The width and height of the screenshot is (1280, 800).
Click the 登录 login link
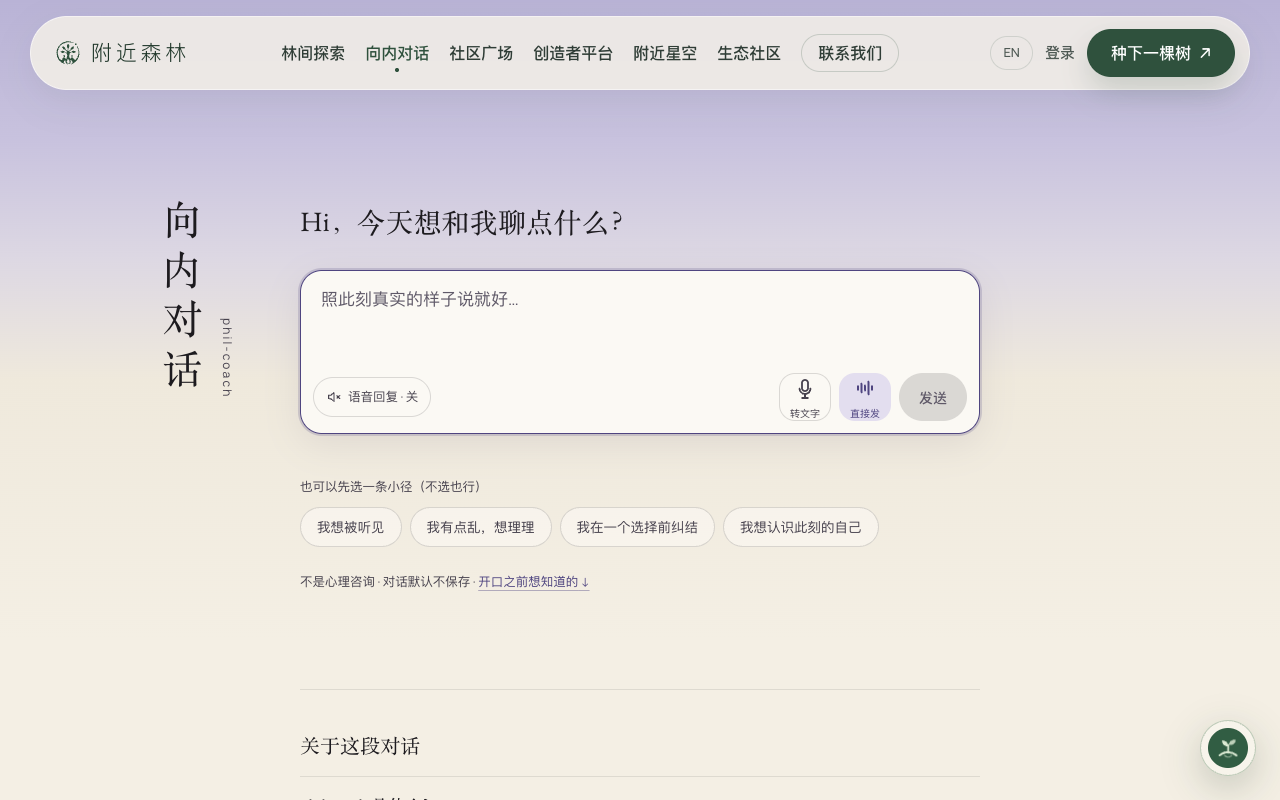pyautogui.click(x=1060, y=53)
